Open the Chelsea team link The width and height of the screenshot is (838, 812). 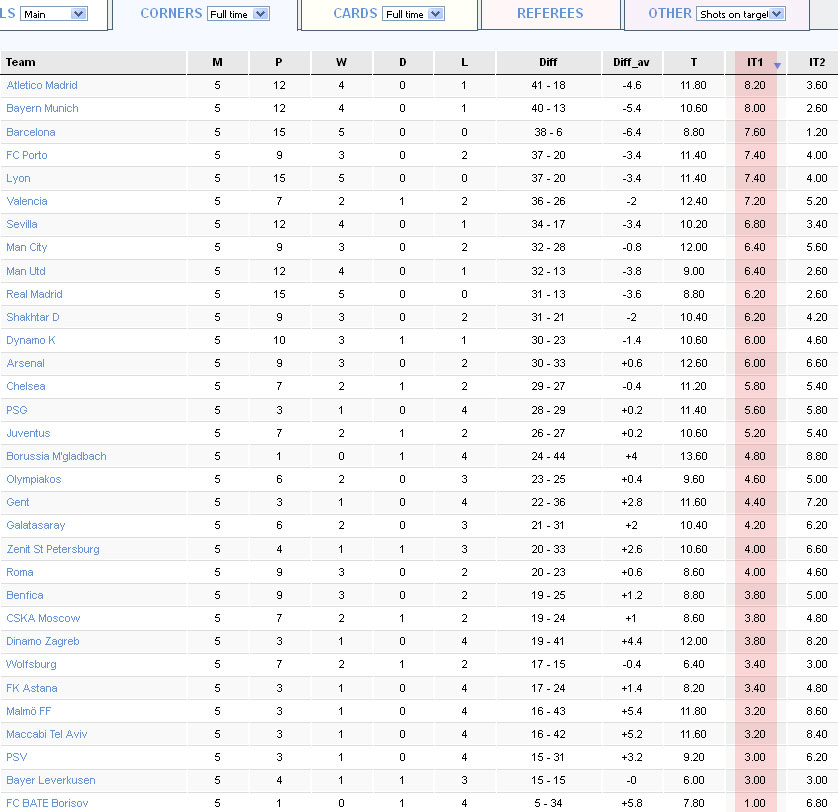[x=26, y=386]
